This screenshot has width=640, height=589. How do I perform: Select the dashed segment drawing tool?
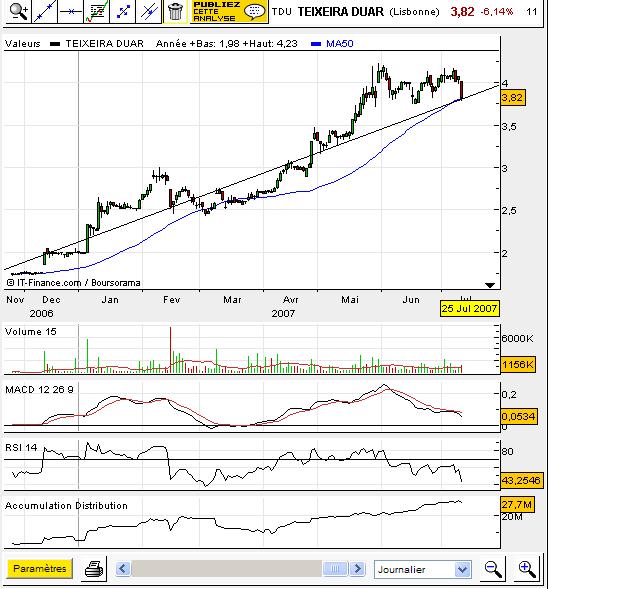[x=122, y=12]
